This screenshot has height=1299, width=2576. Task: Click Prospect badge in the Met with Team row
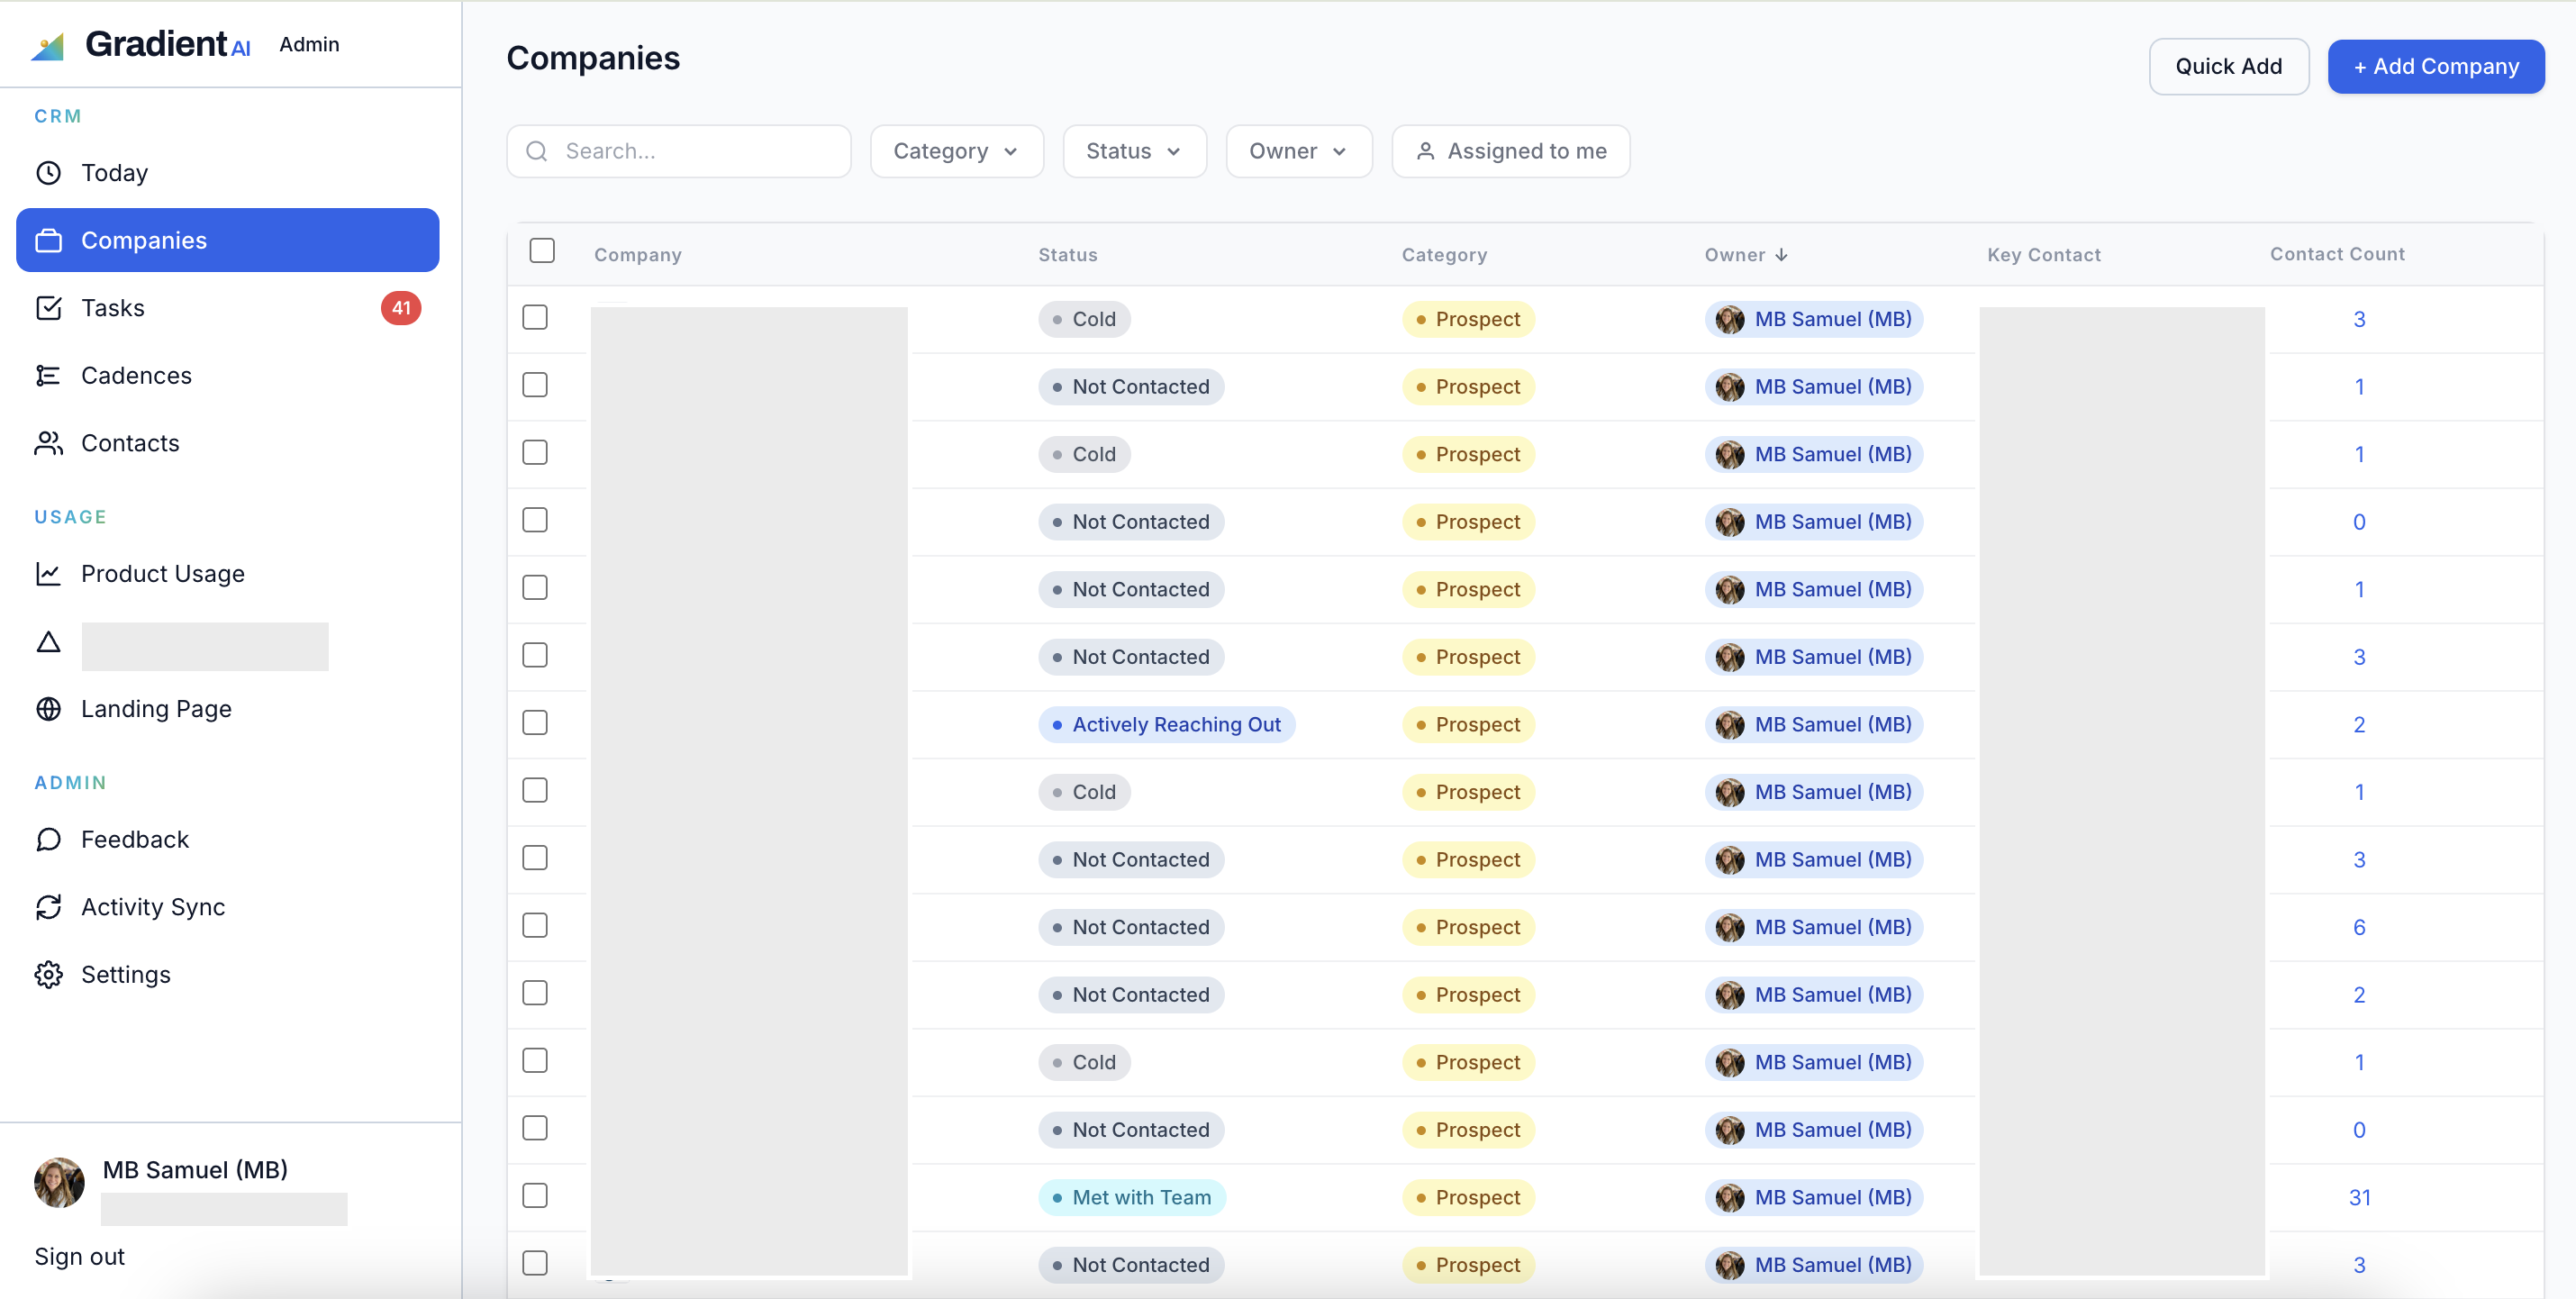click(1467, 1198)
